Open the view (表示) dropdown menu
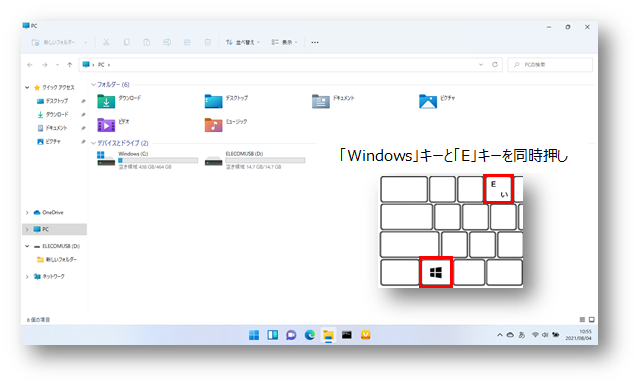Screen dimensions: 640x387 (284, 42)
